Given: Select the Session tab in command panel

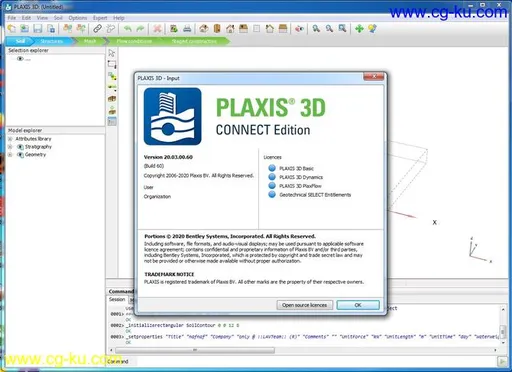Looking at the screenshot, I should click(x=117, y=299).
